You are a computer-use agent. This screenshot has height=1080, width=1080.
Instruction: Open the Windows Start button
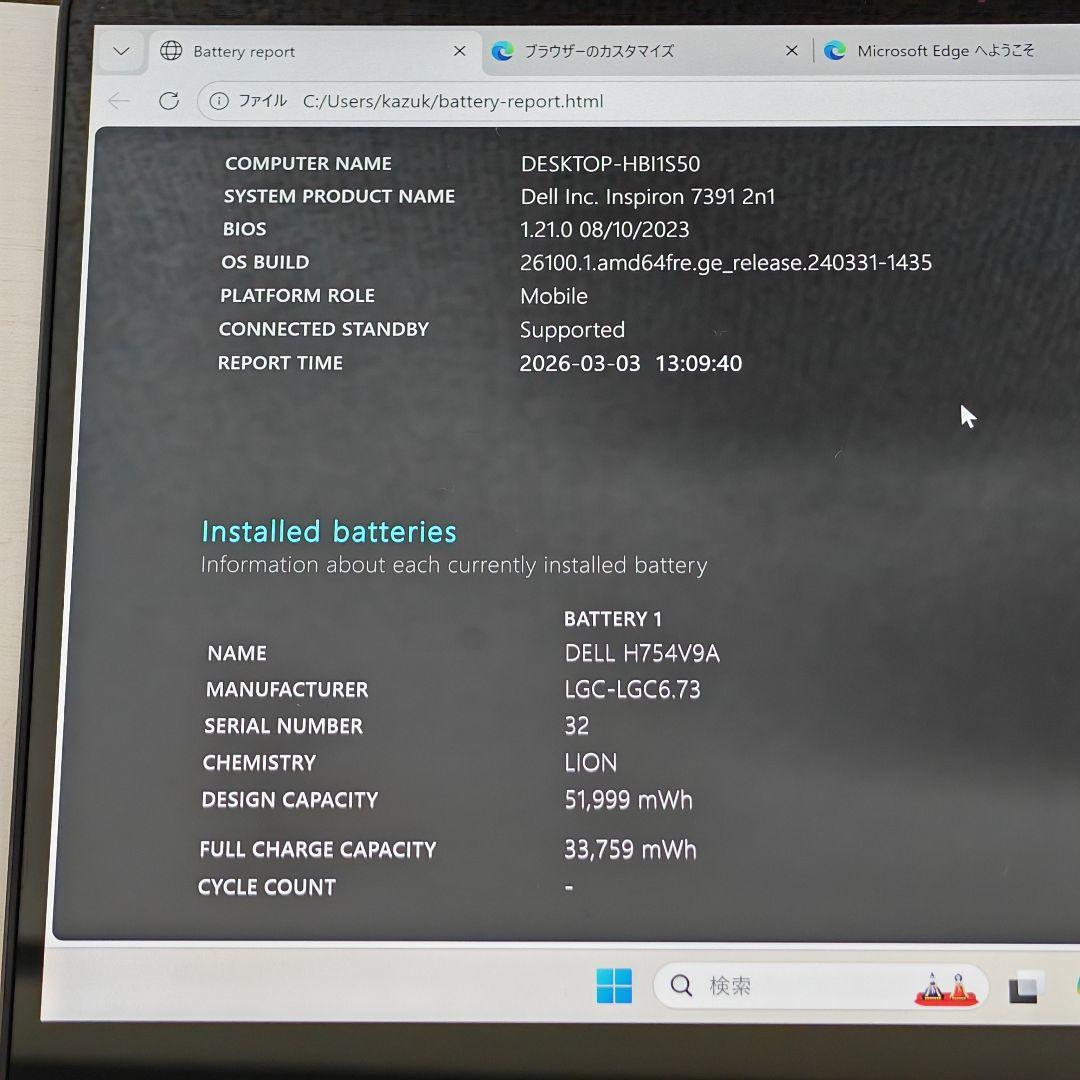coord(614,986)
